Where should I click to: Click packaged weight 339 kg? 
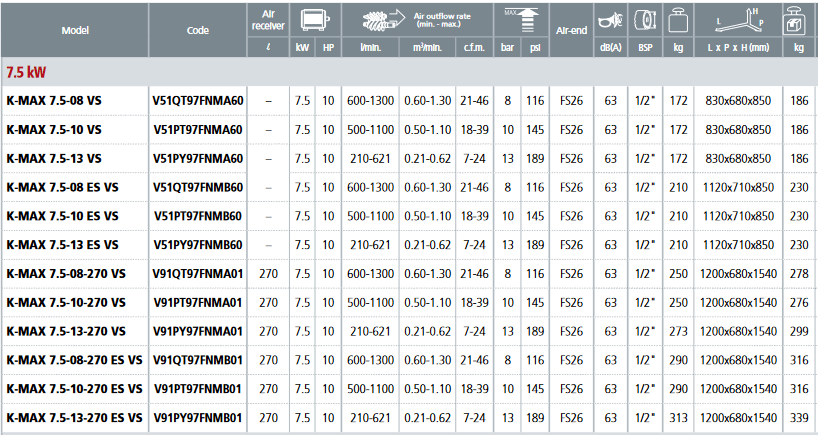[799, 418]
